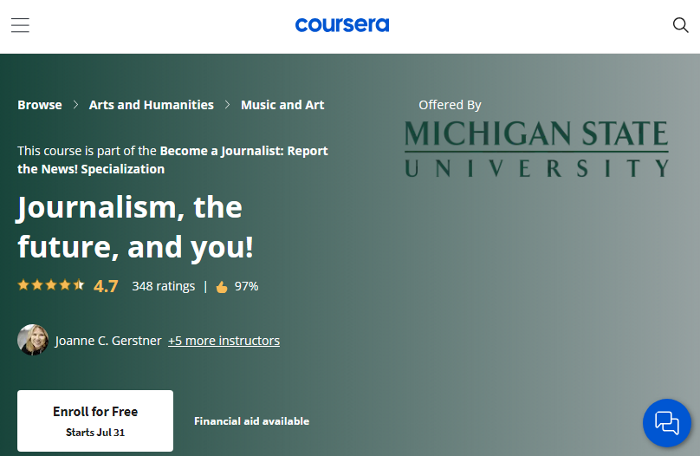View the 348 ratings count
Viewport: 700px width, 456px height.
point(163,286)
